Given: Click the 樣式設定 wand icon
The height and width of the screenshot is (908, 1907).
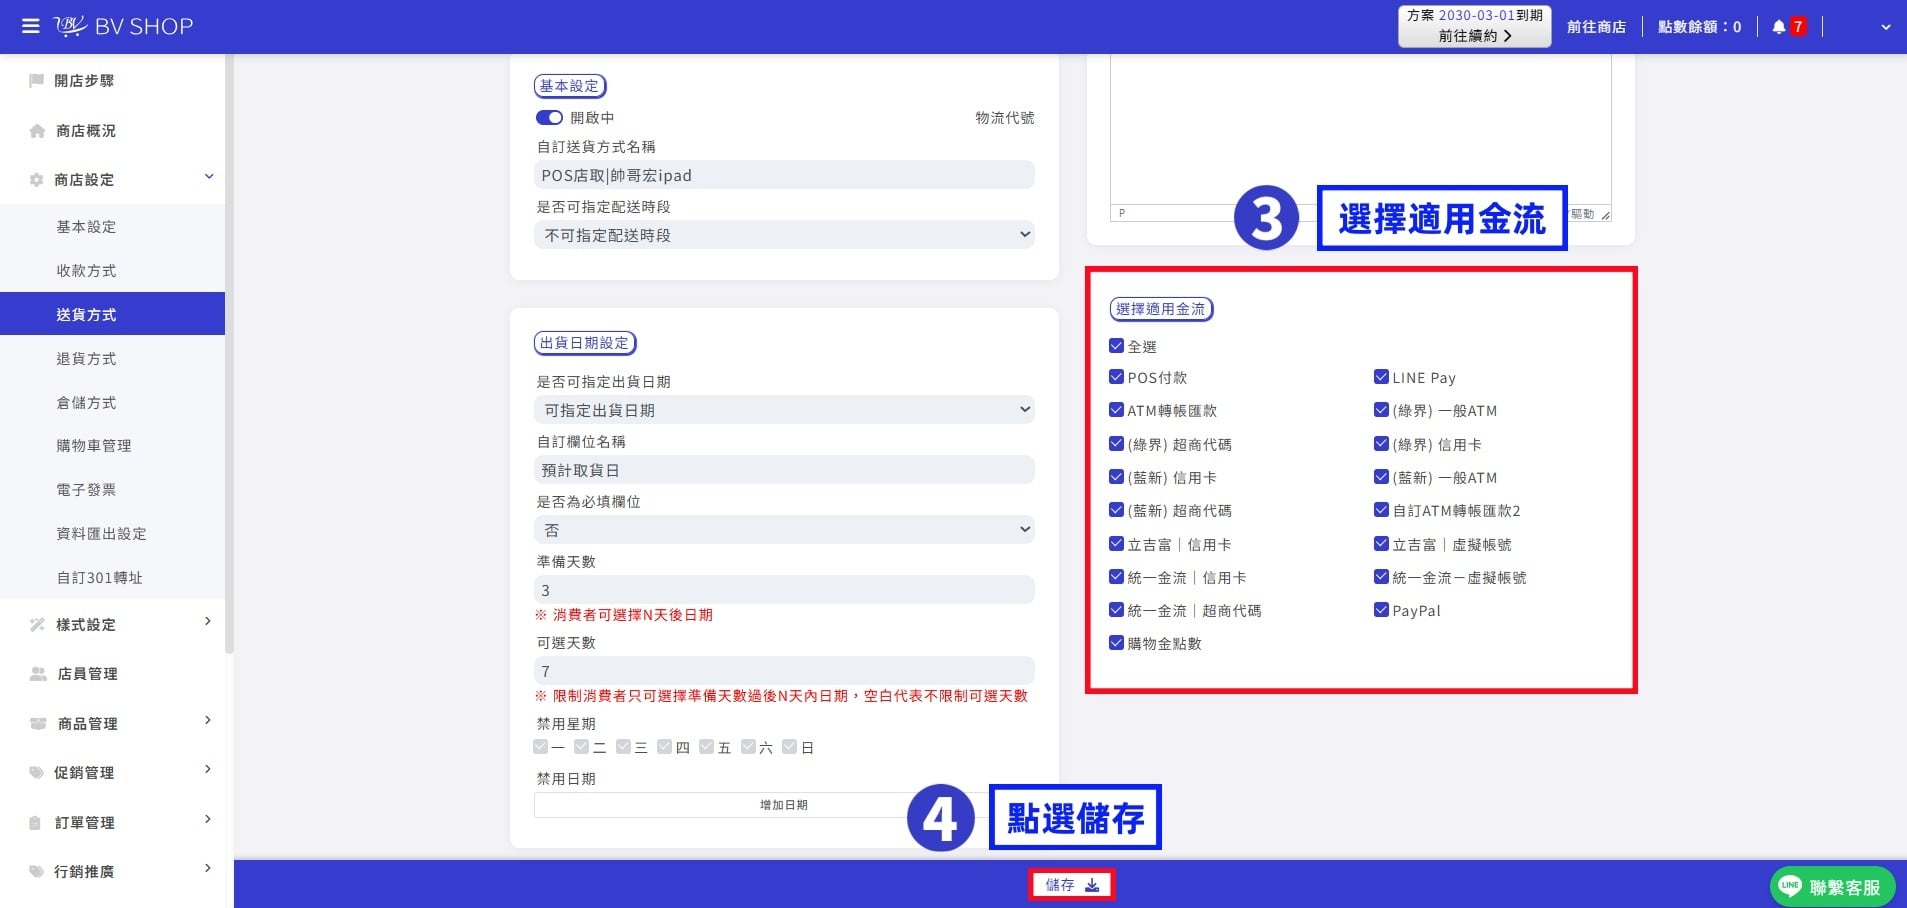Looking at the screenshot, I should pos(37,625).
